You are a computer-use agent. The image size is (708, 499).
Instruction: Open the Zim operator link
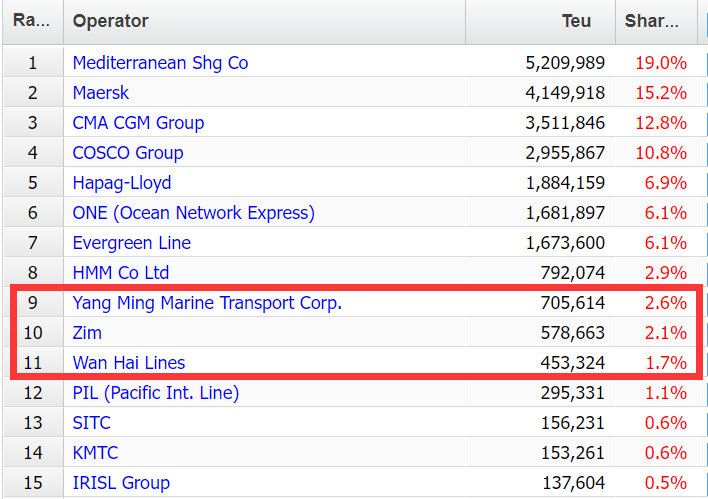pyautogui.click(x=87, y=333)
